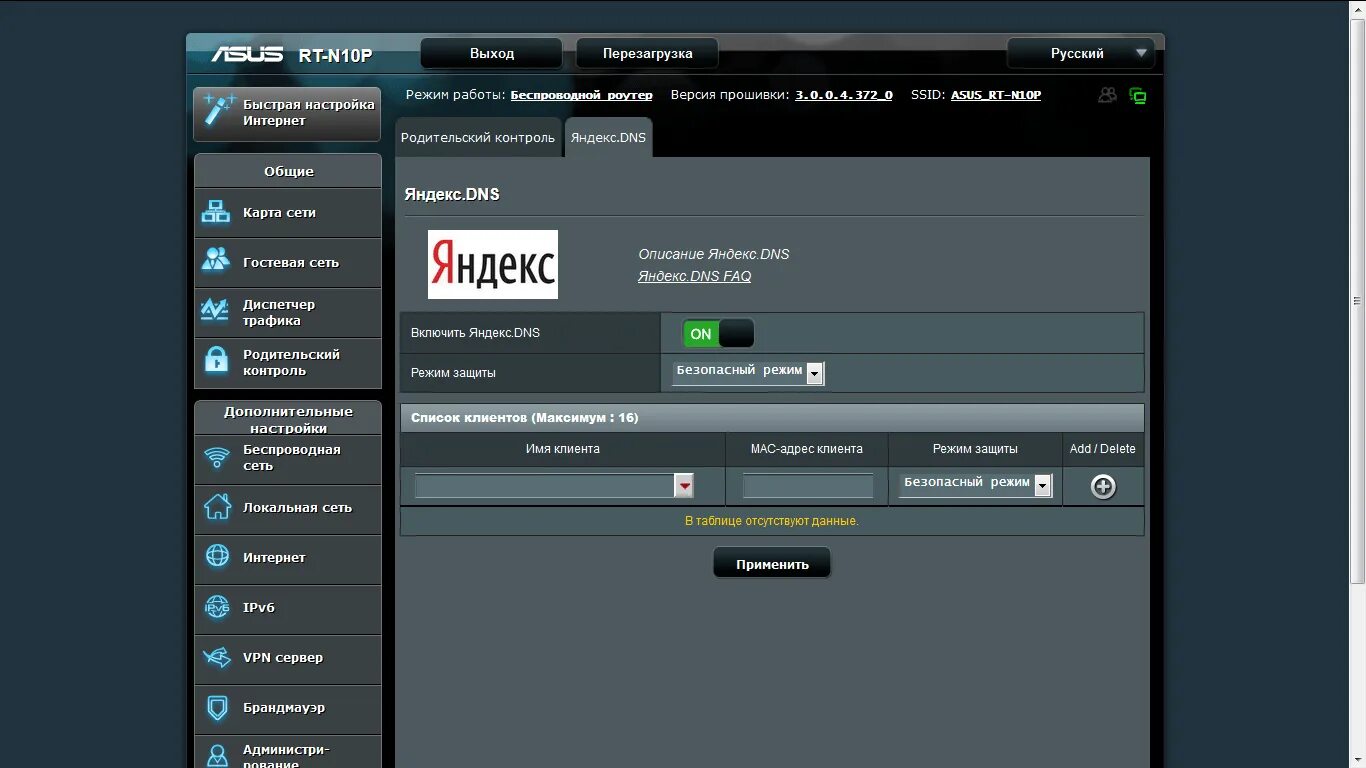The image size is (1366, 768).
Task: Click Быстрая настройка Интернет button
Action: 288,113
